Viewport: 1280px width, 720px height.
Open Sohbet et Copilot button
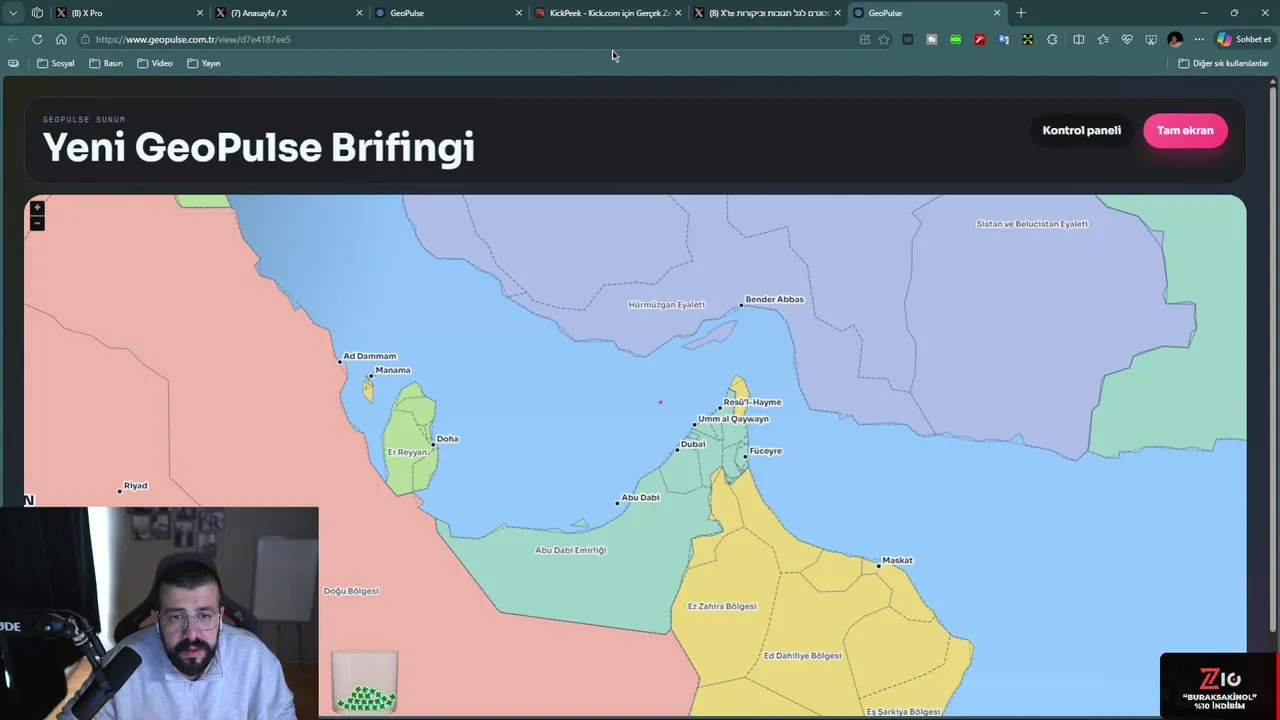(1244, 39)
